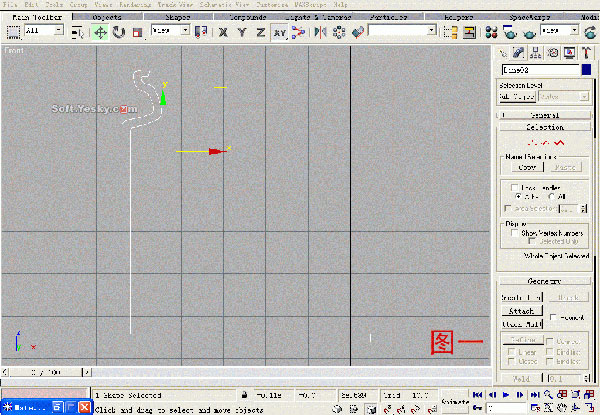Click the Render Last icon
The image size is (600, 415).
[590, 33]
